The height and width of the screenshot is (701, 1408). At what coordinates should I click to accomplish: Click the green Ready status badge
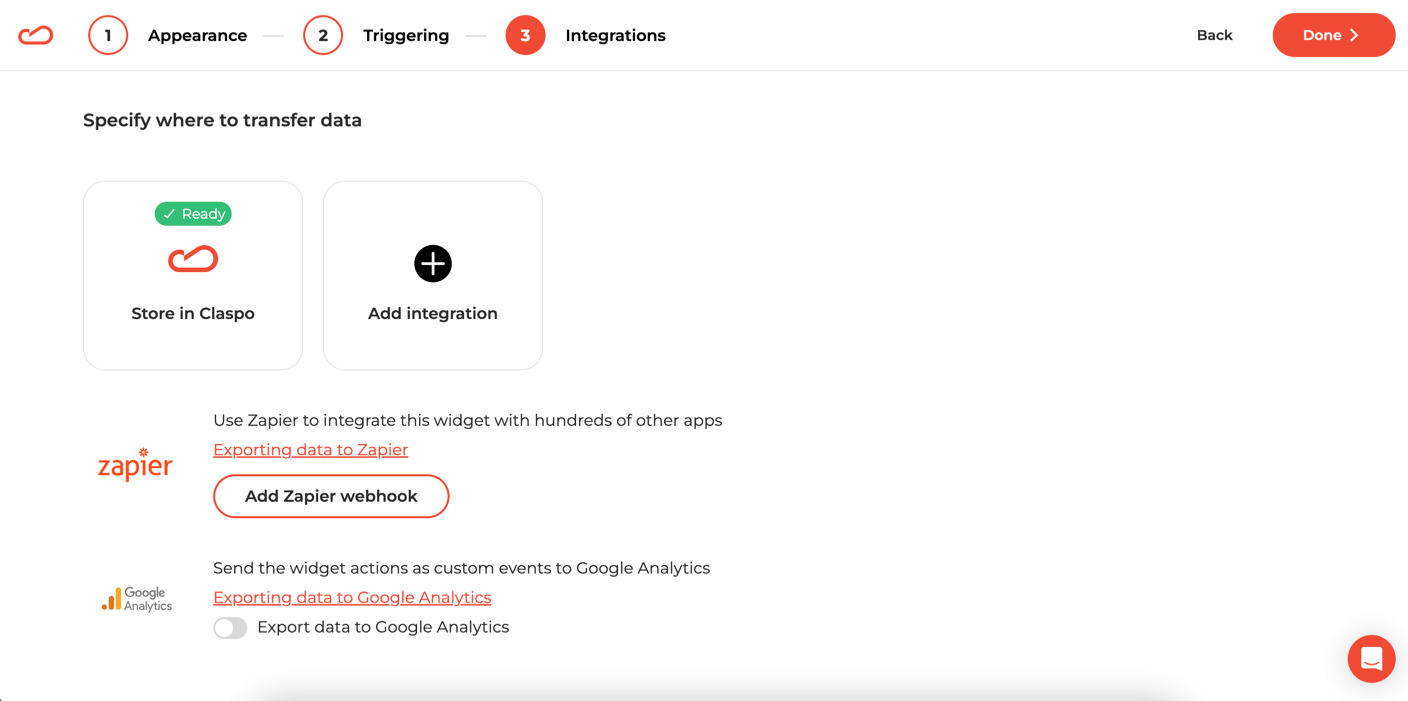(x=193, y=214)
